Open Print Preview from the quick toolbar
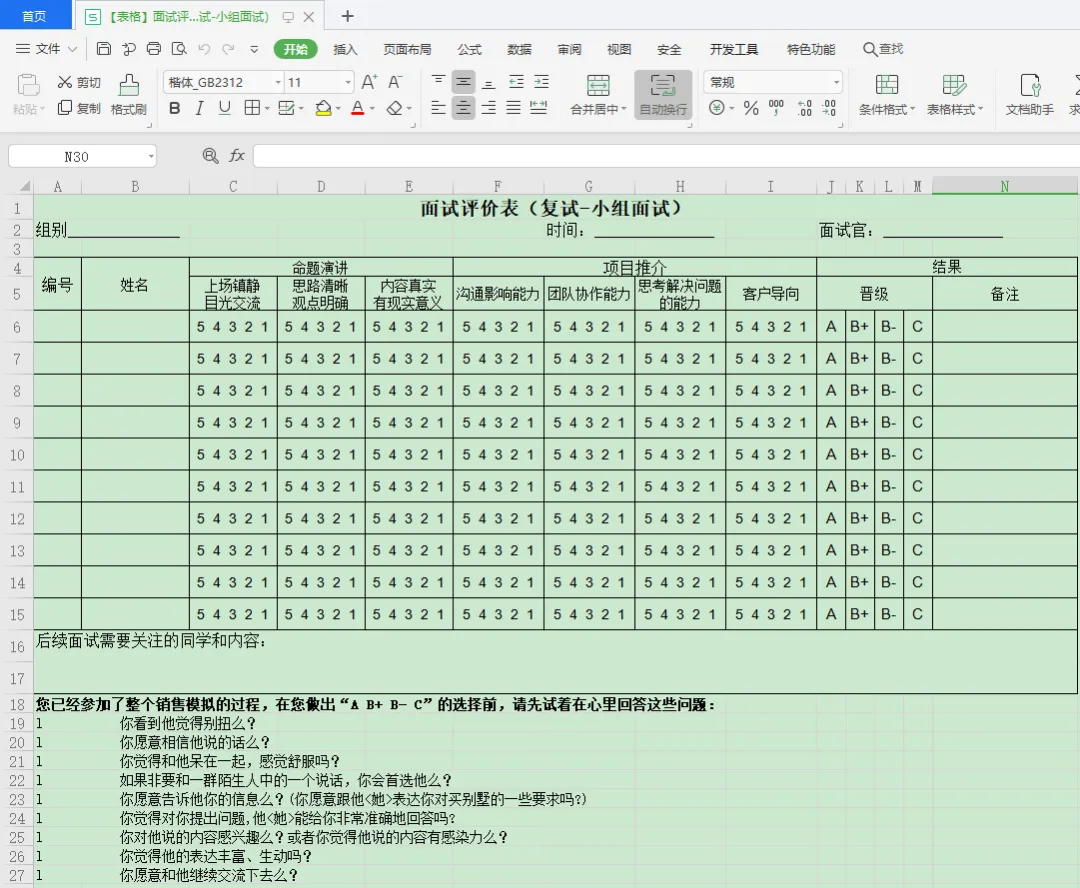The width and height of the screenshot is (1080, 888). (179, 49)
